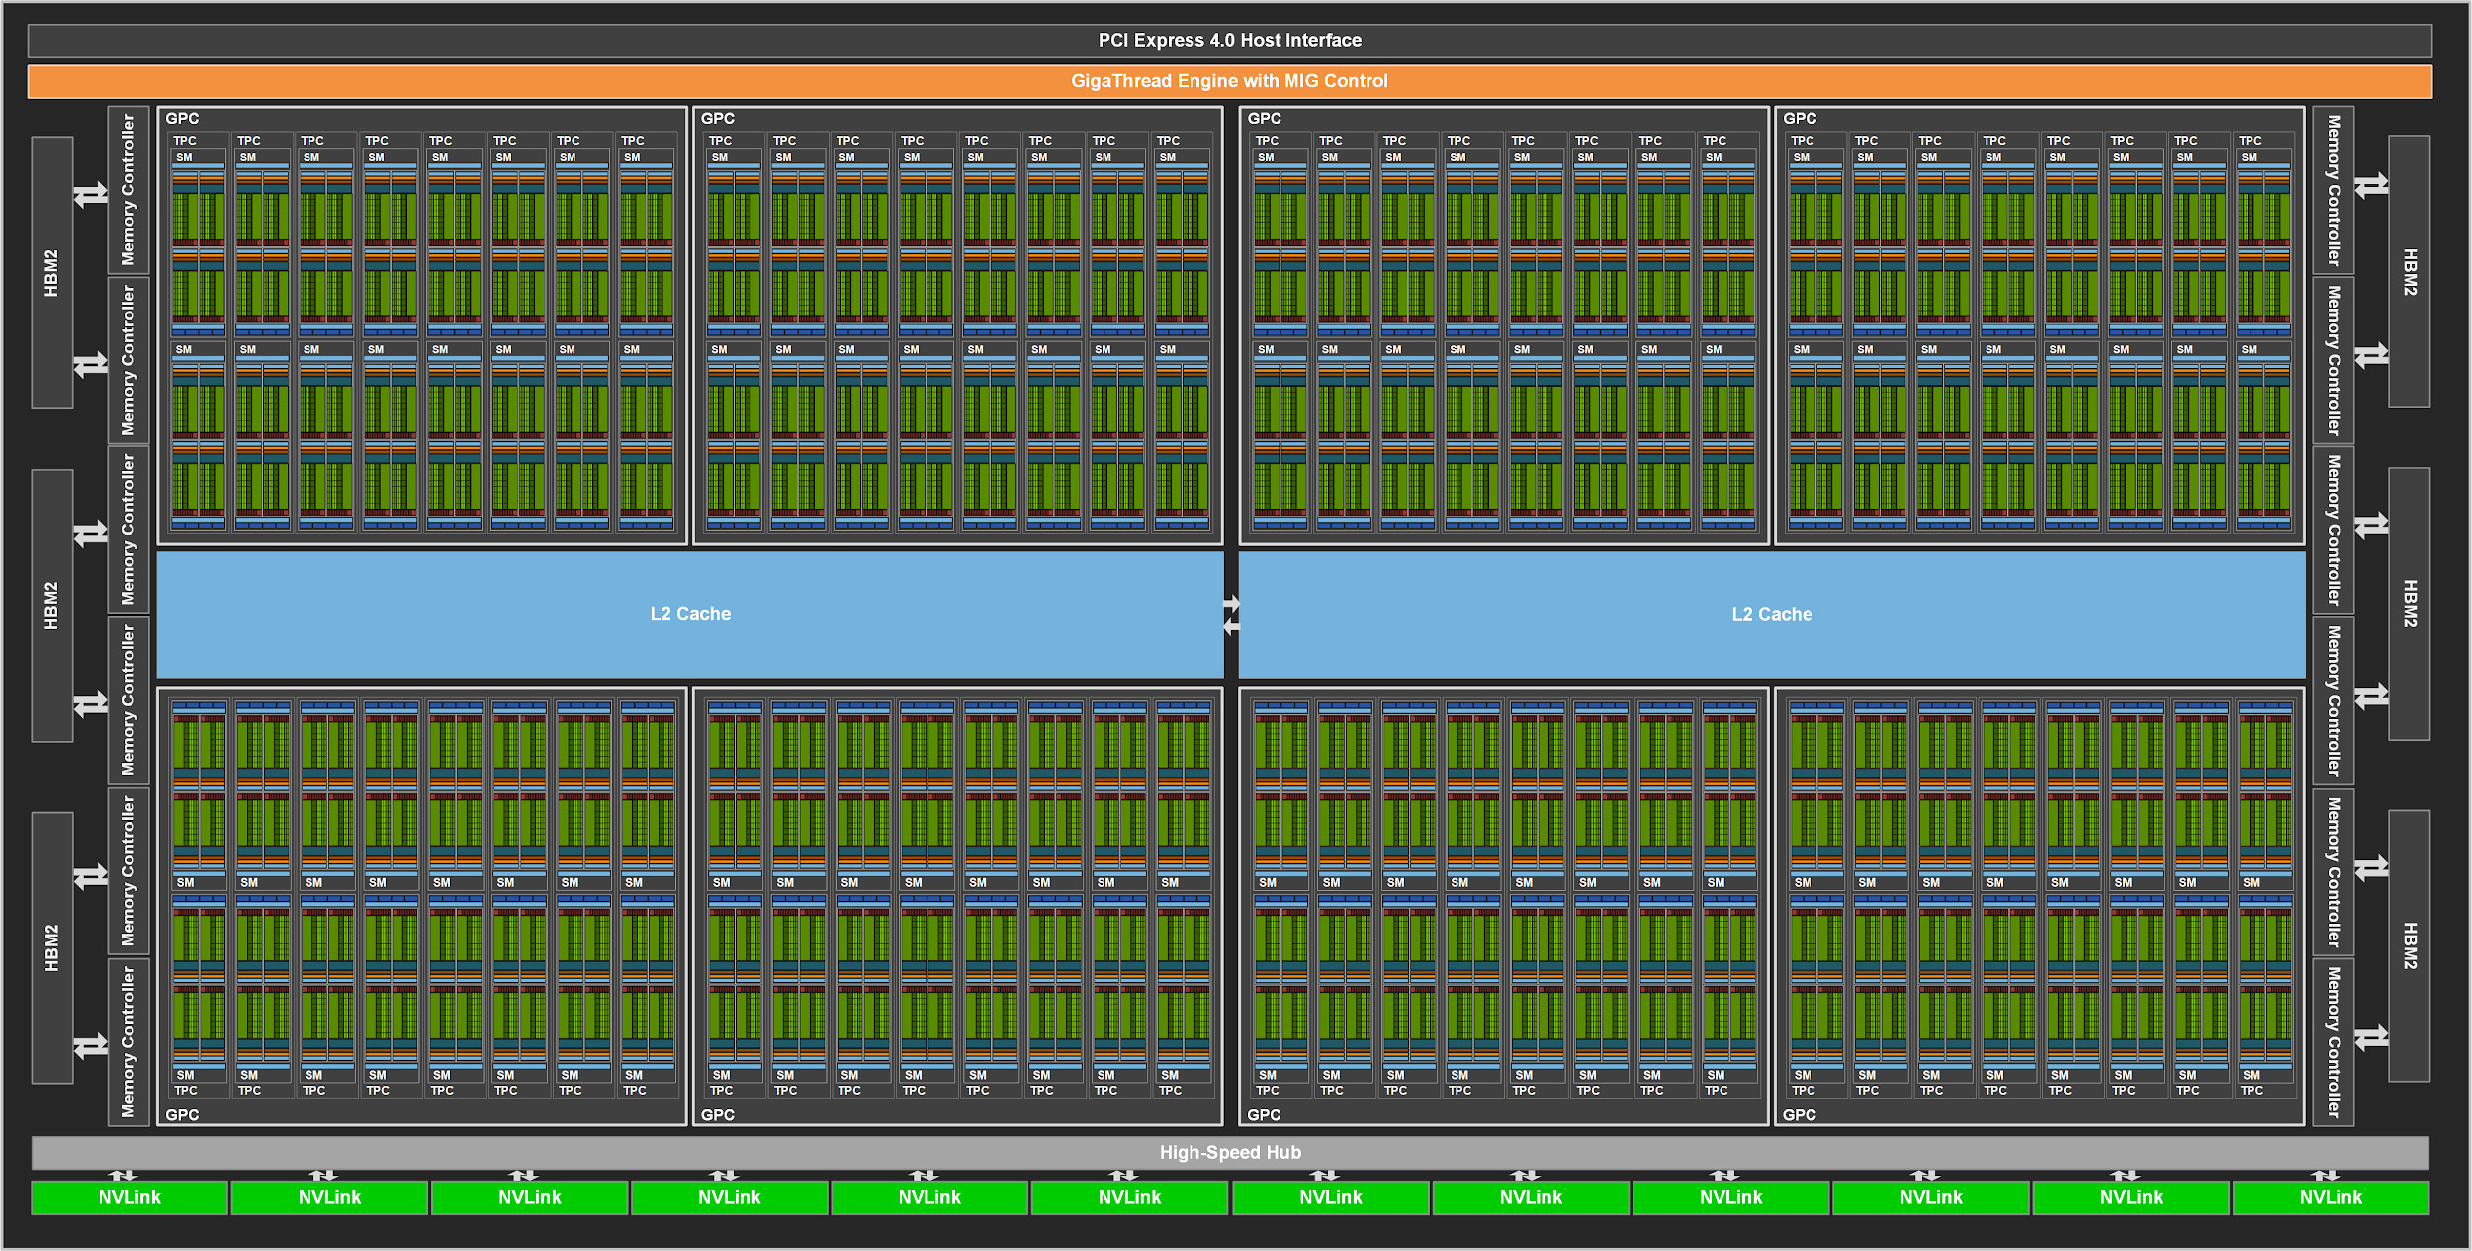Viewport: 2472px width, 1251px height.
Task: Click arrows above the leftmost NVLink block
Action: coord(122,1175)
